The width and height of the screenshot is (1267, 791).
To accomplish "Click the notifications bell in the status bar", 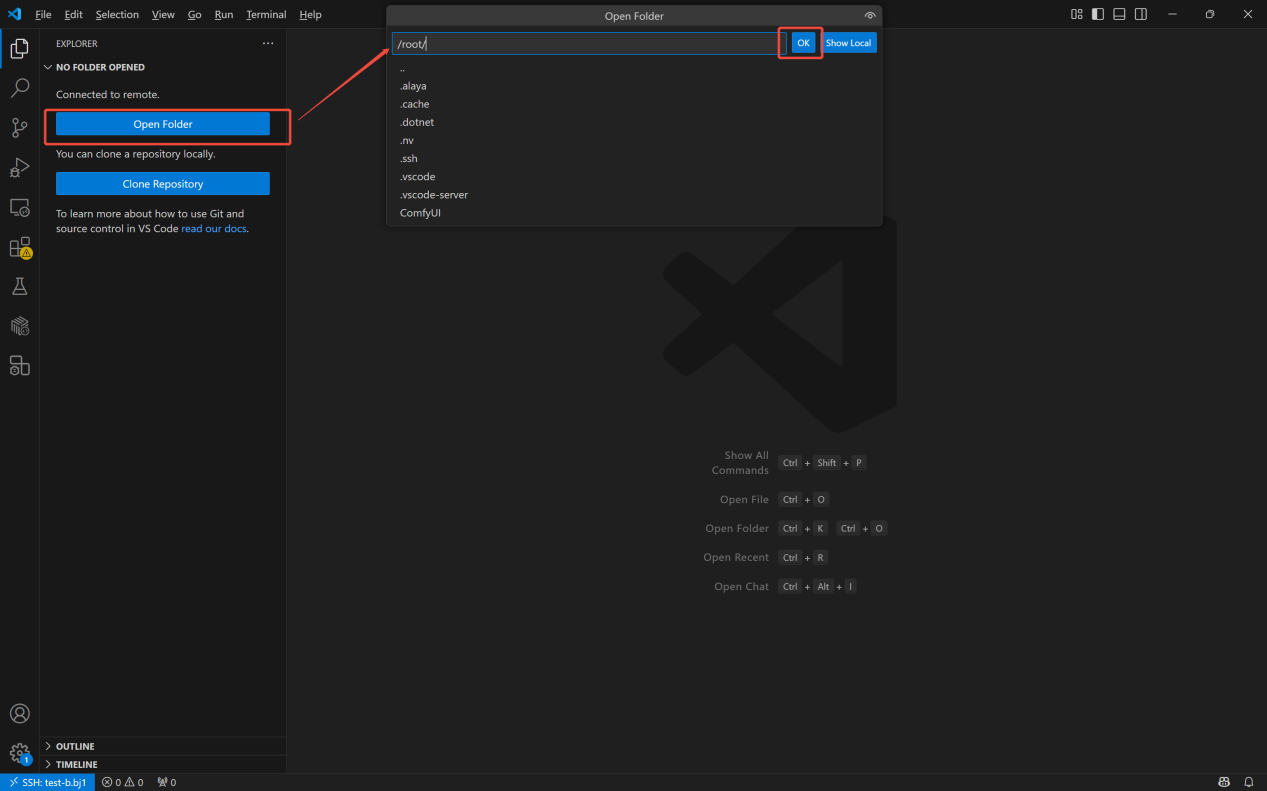I will point(1248,782).
